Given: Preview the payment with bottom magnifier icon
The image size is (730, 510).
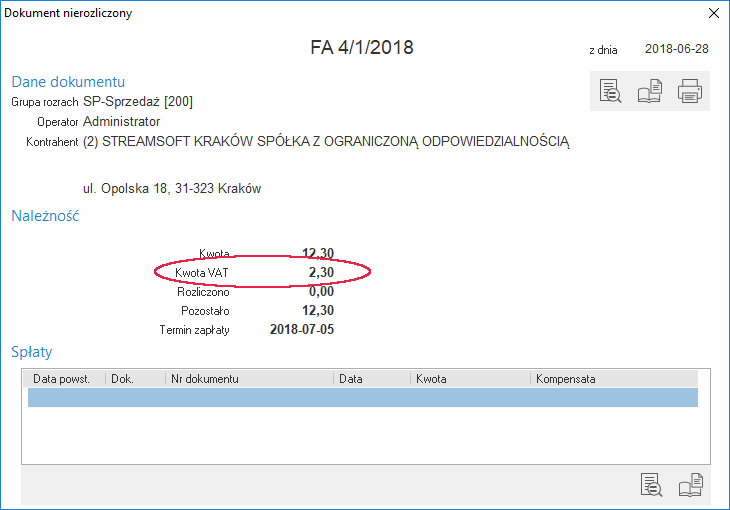Looking at the screenshot, I should 651,485.
